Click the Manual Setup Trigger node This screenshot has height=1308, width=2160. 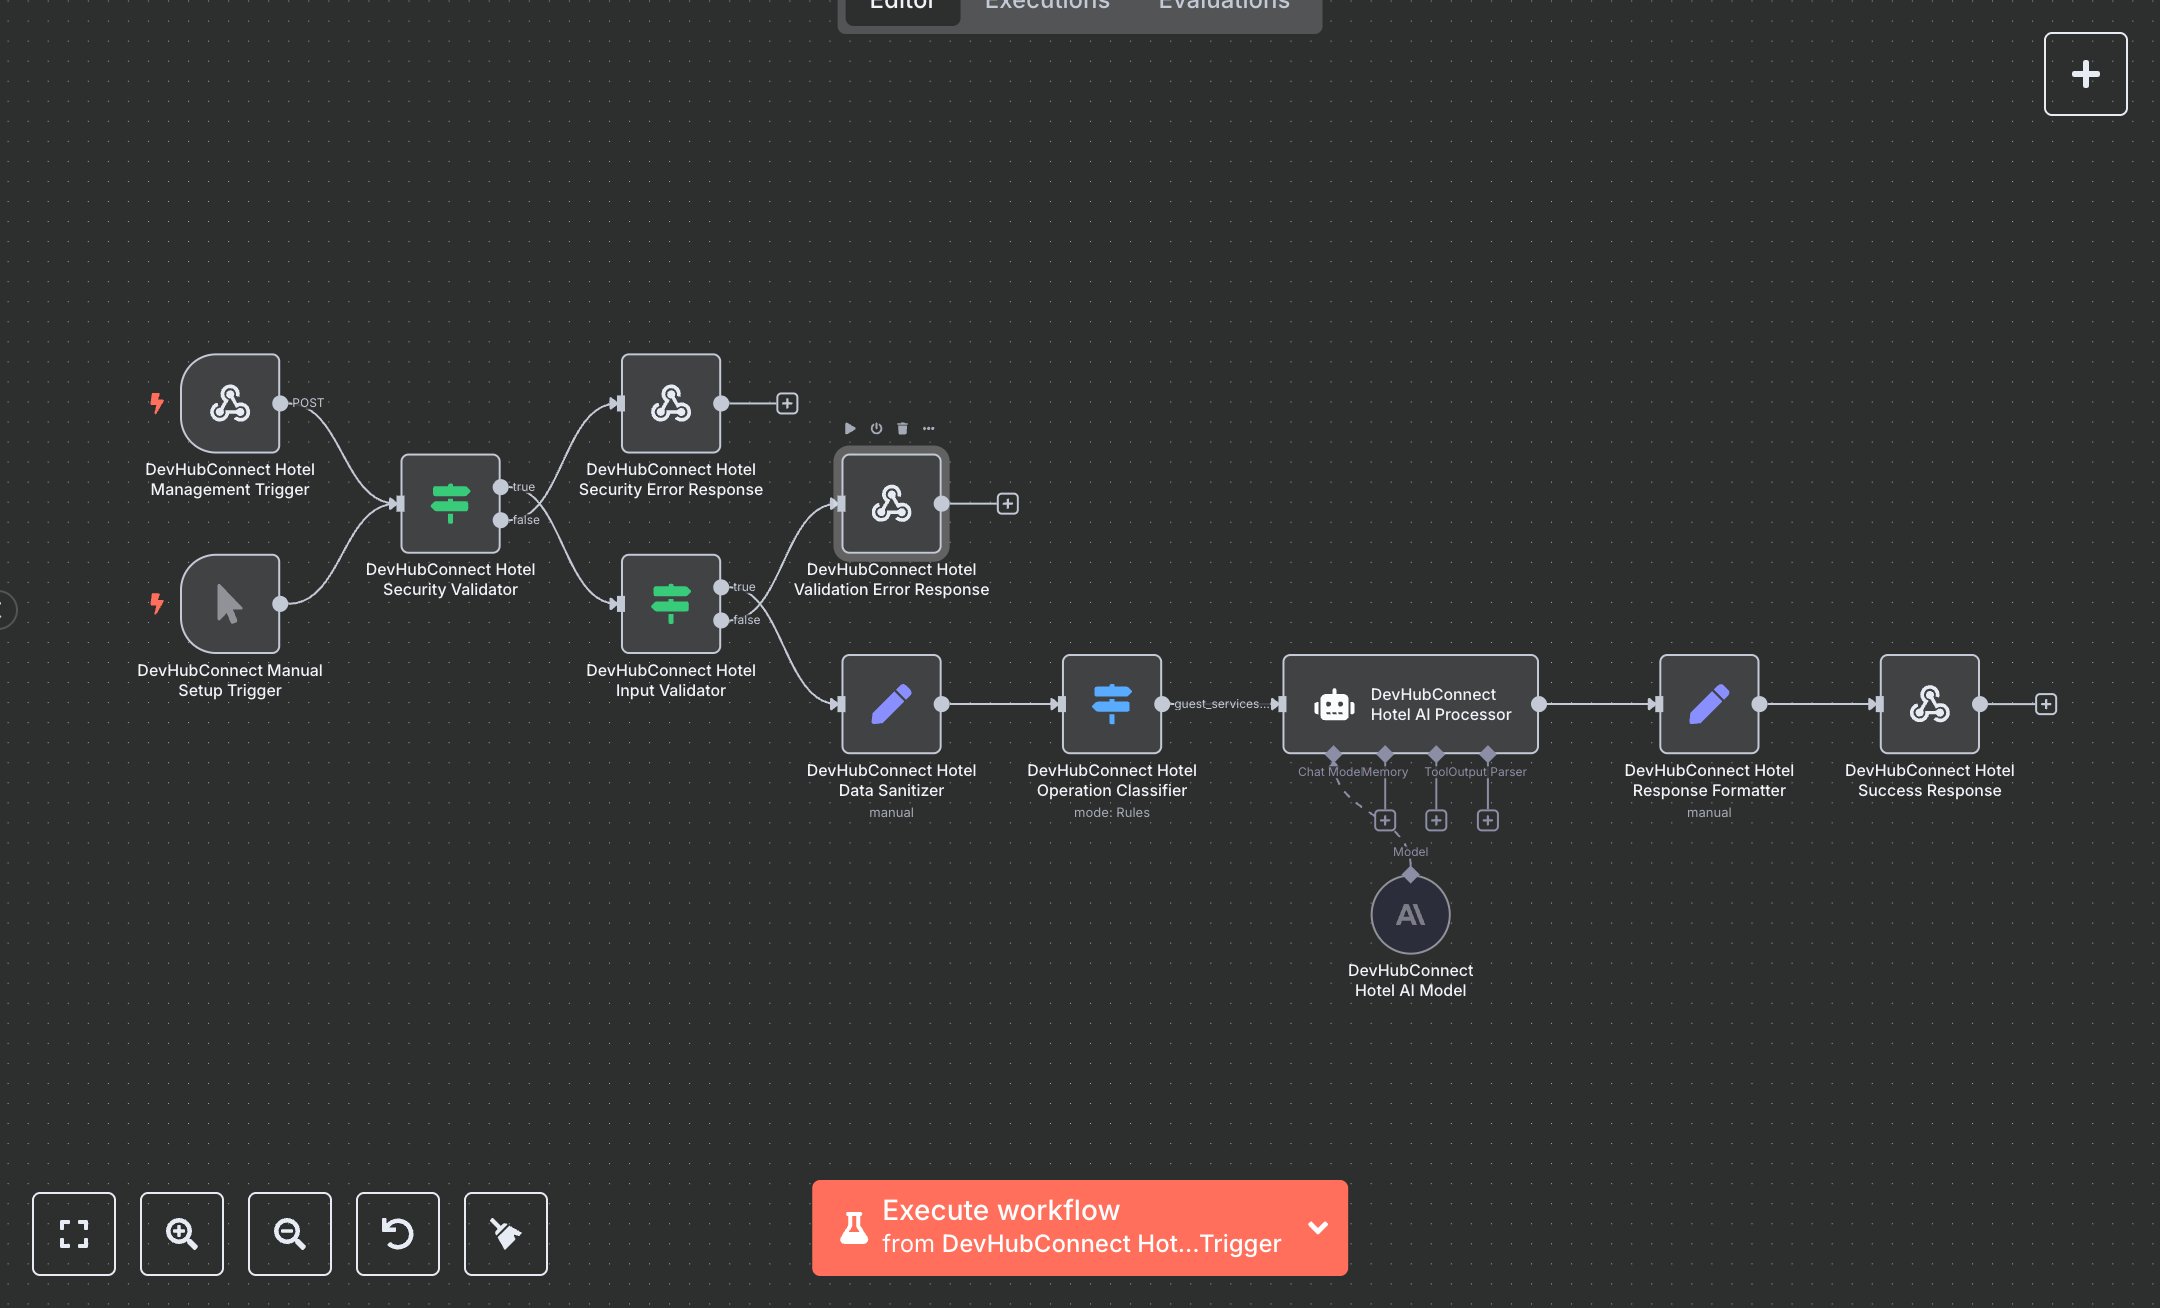coord(230,604)
